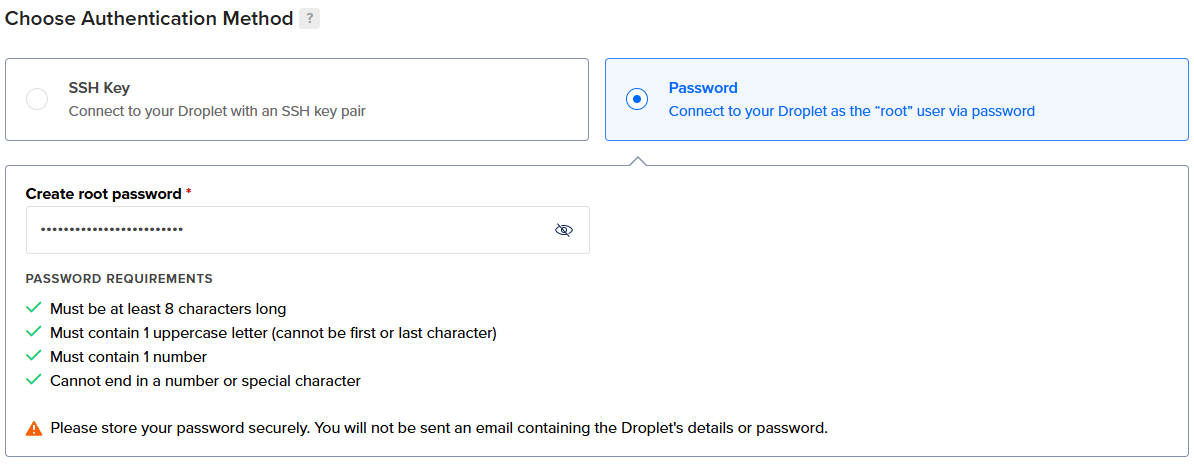The width and height of the screenshot is (1194, 464).
Task: Click the Create root password field
Action: (308, 230)
